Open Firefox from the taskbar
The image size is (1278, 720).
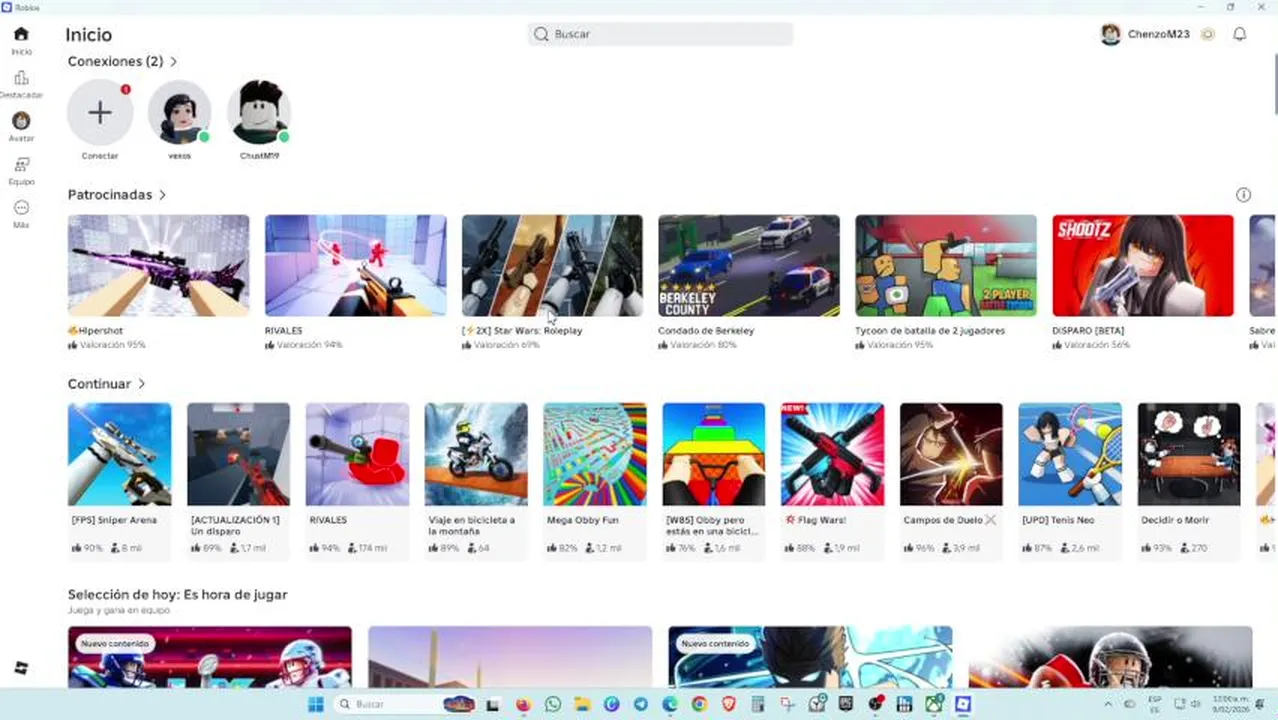tap(523, 704)
